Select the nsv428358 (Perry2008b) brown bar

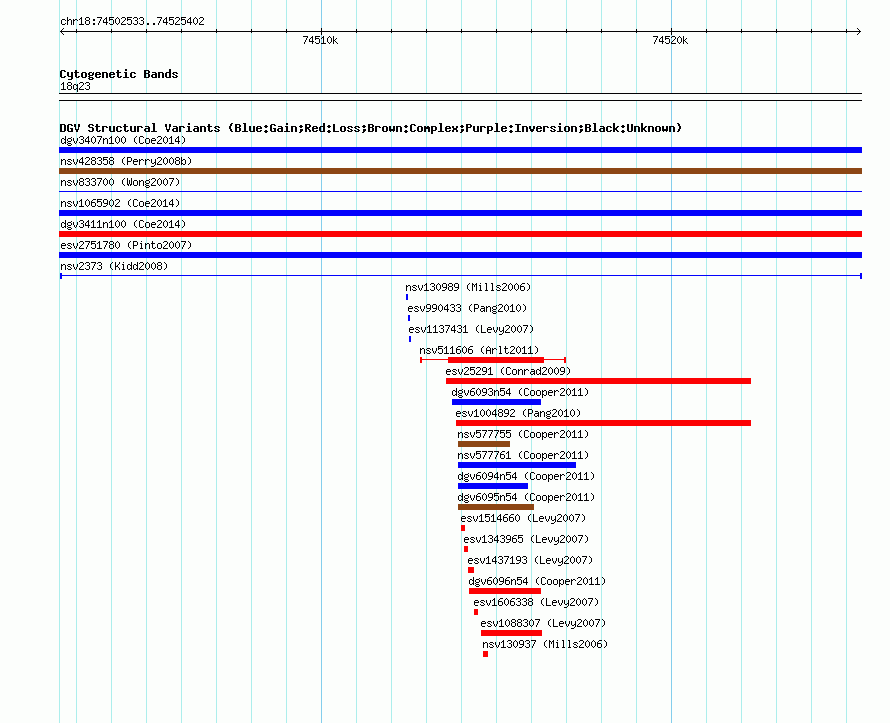pos(460,171)
